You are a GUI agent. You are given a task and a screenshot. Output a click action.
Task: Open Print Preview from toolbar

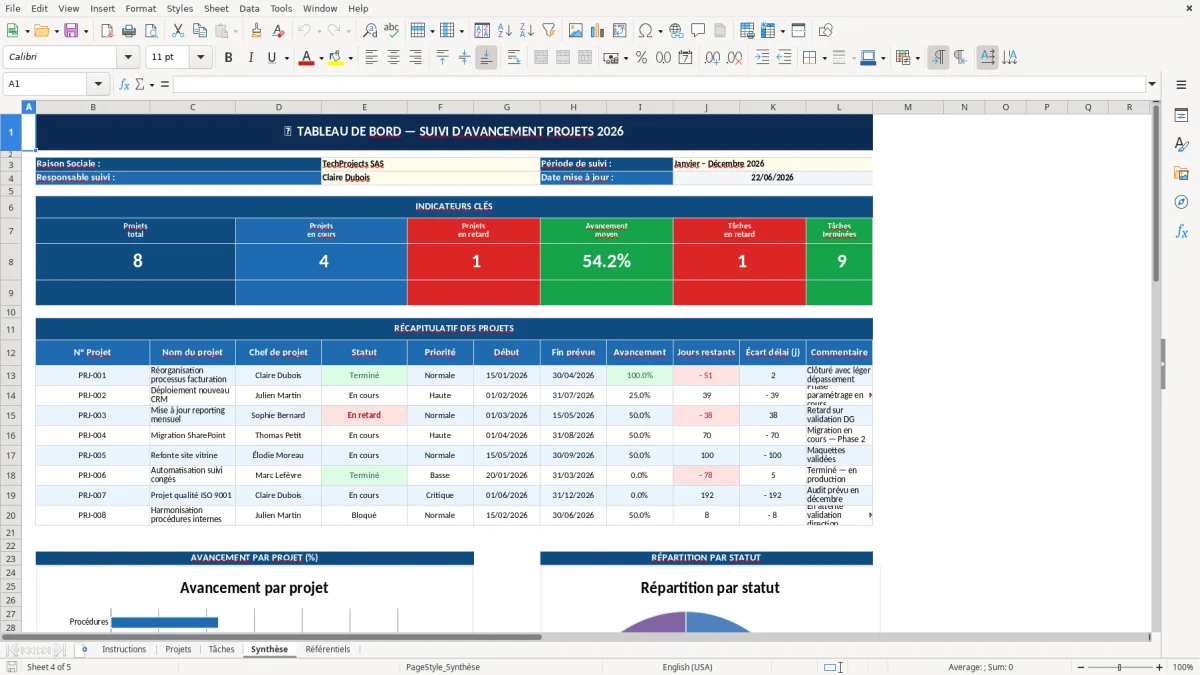(x=150, y=31)
